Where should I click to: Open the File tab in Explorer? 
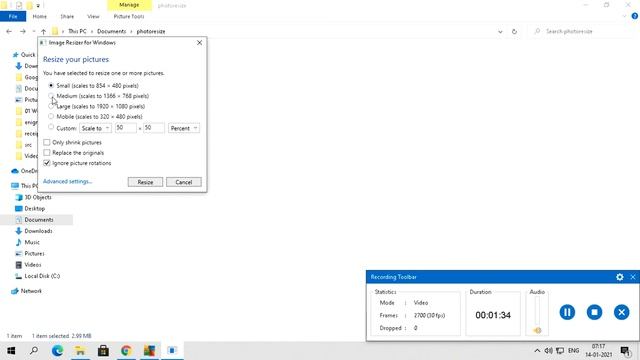[x=13, y=16]
